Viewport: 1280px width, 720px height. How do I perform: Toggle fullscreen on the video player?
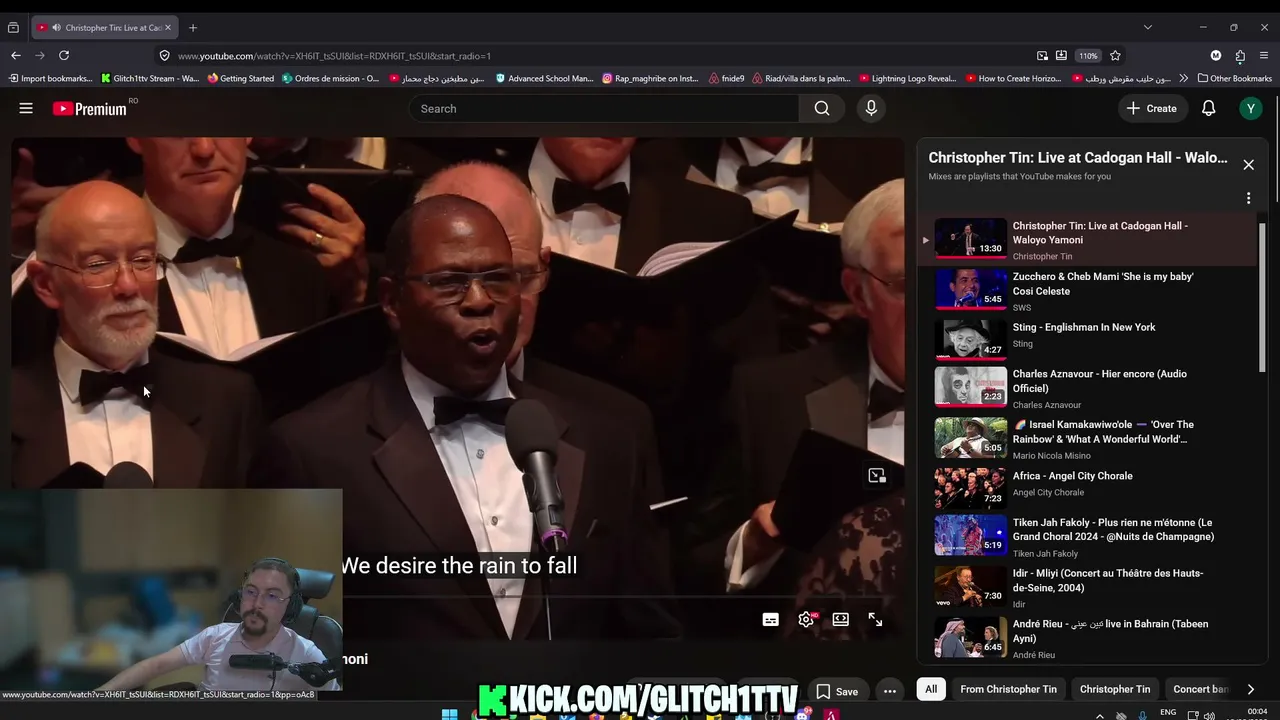(875, 620)
